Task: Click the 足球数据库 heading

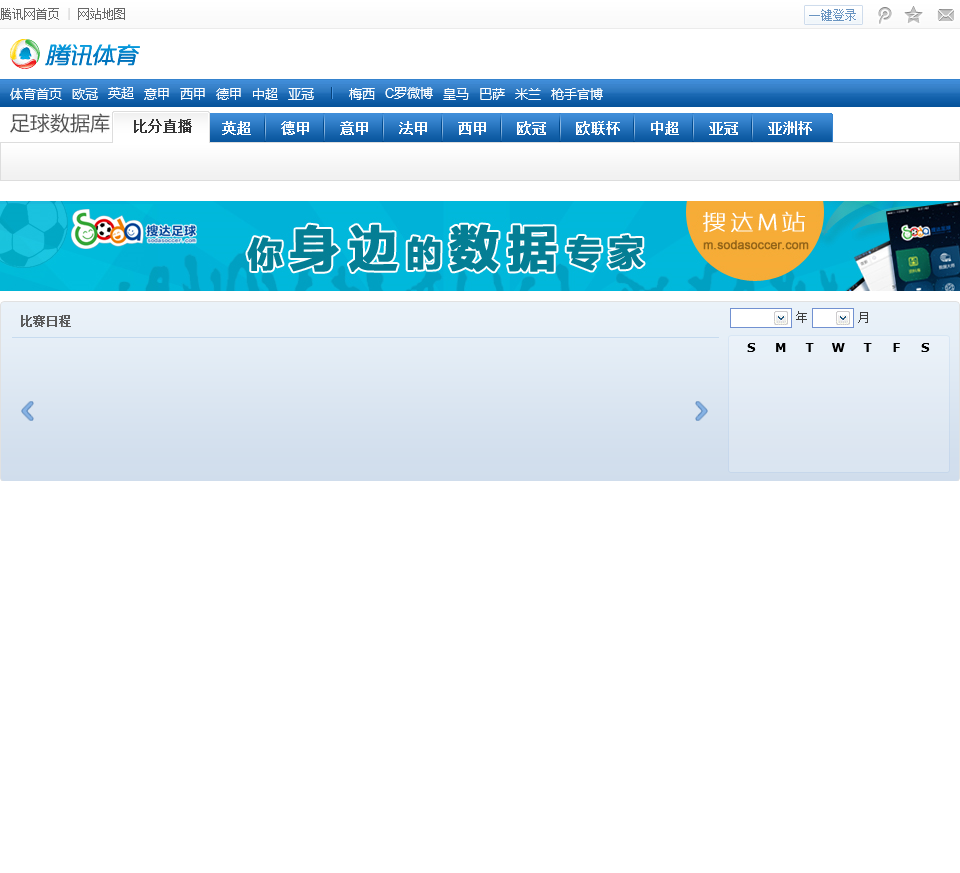Action: click(x=59, y=124)
